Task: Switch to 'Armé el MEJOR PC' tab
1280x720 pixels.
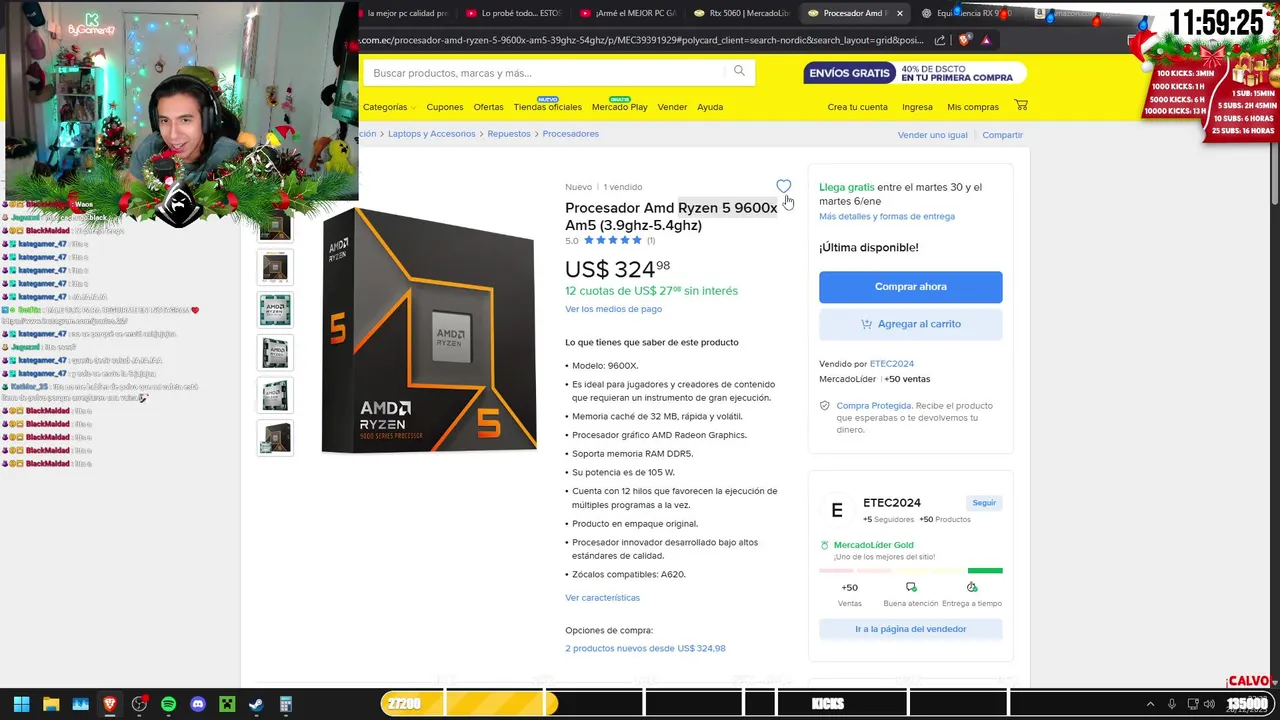Action: [x=628, y=13]
